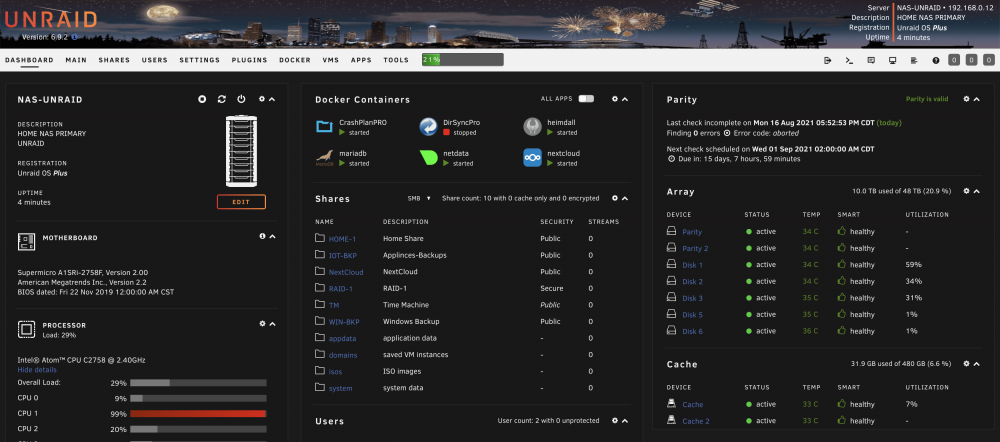The height and width of the screenshot is (442, 1000).
Task: Open NAS-UNRAID panel gear settings
Action: coord(261,99)
